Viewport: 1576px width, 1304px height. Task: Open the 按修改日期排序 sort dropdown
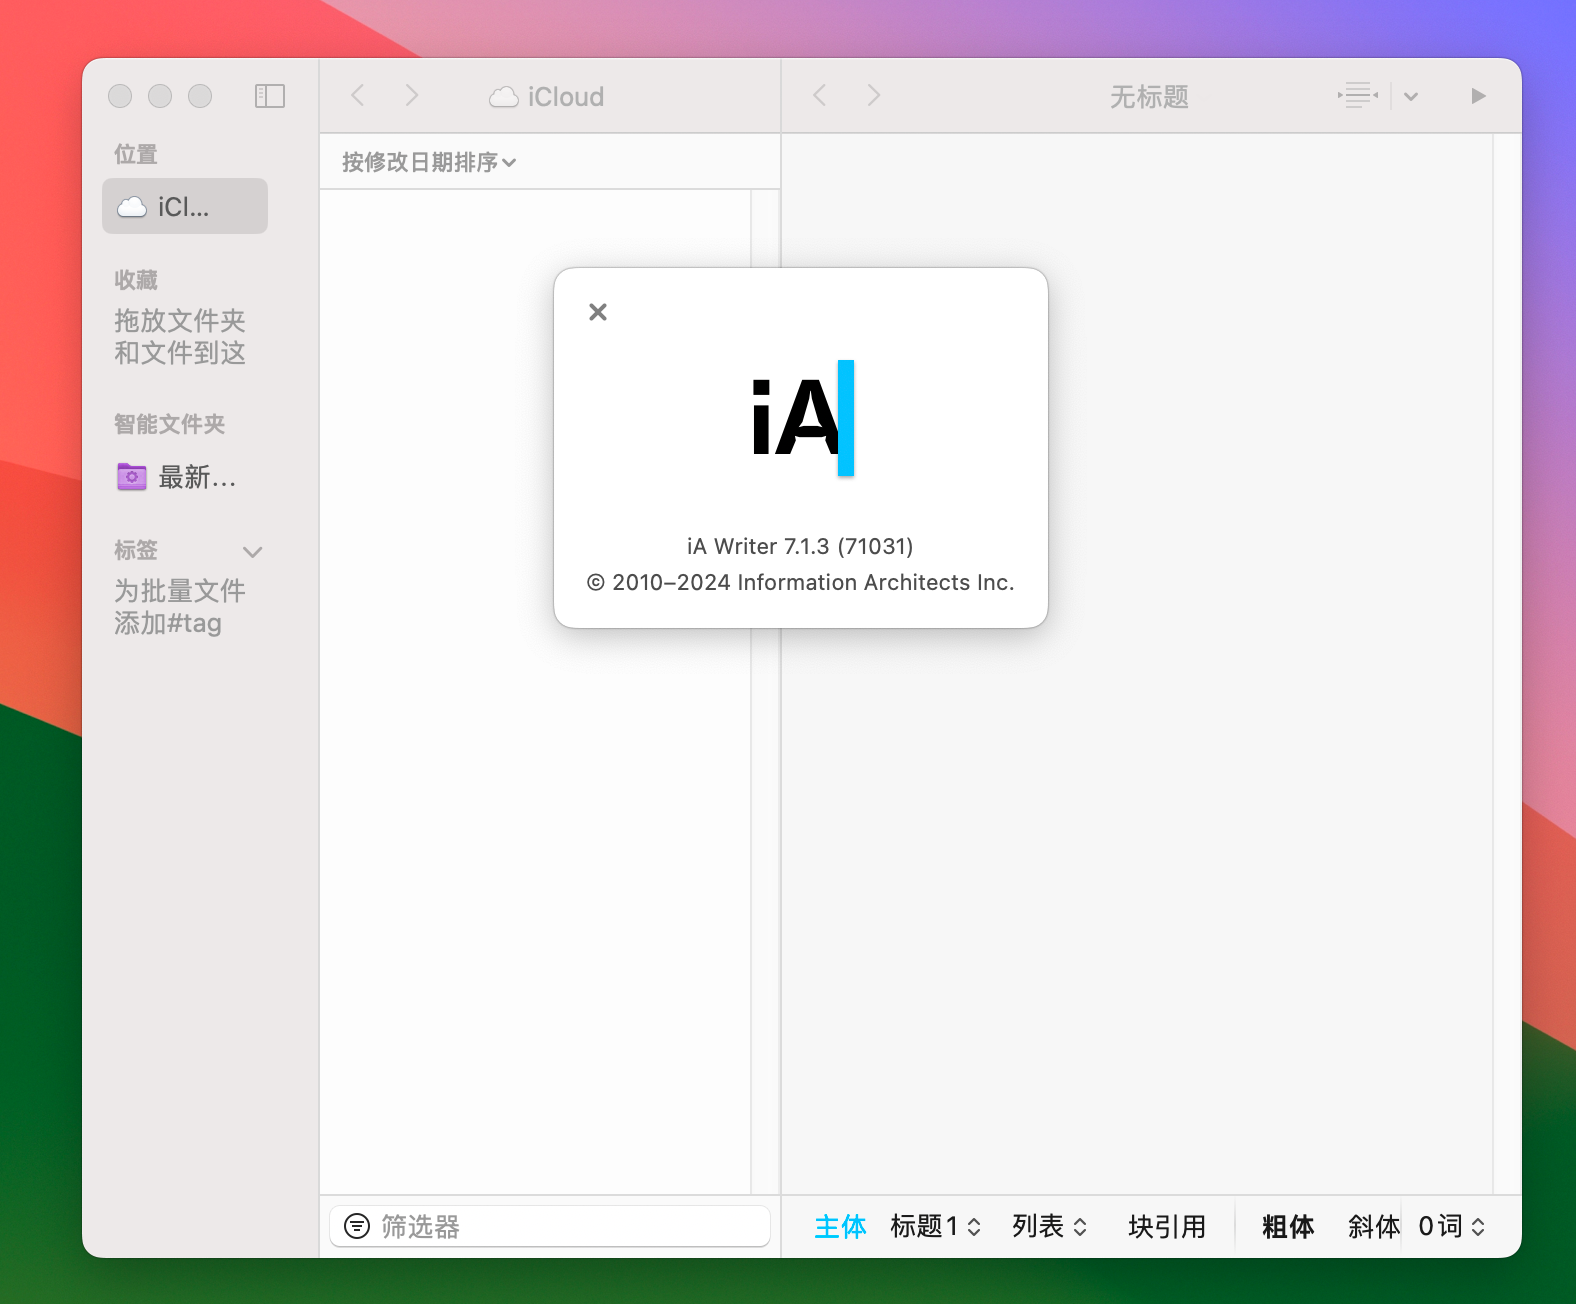coord(429,162)
